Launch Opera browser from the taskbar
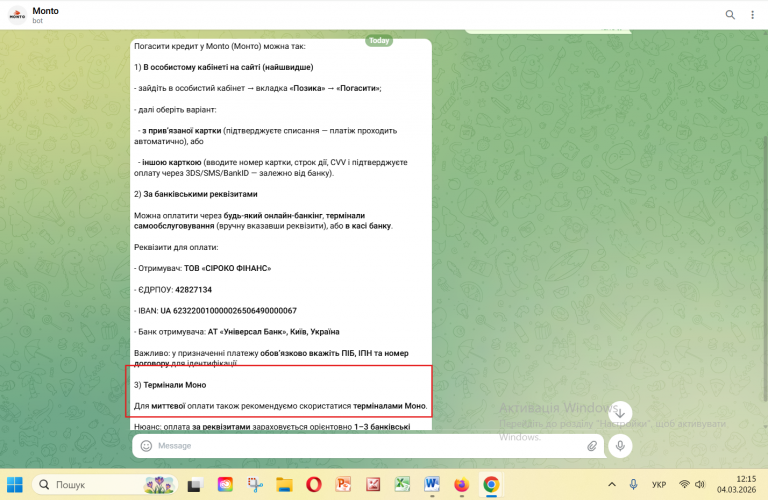This screenshot has height=500, width=768. pyautogui.click(x=314, y=485)
